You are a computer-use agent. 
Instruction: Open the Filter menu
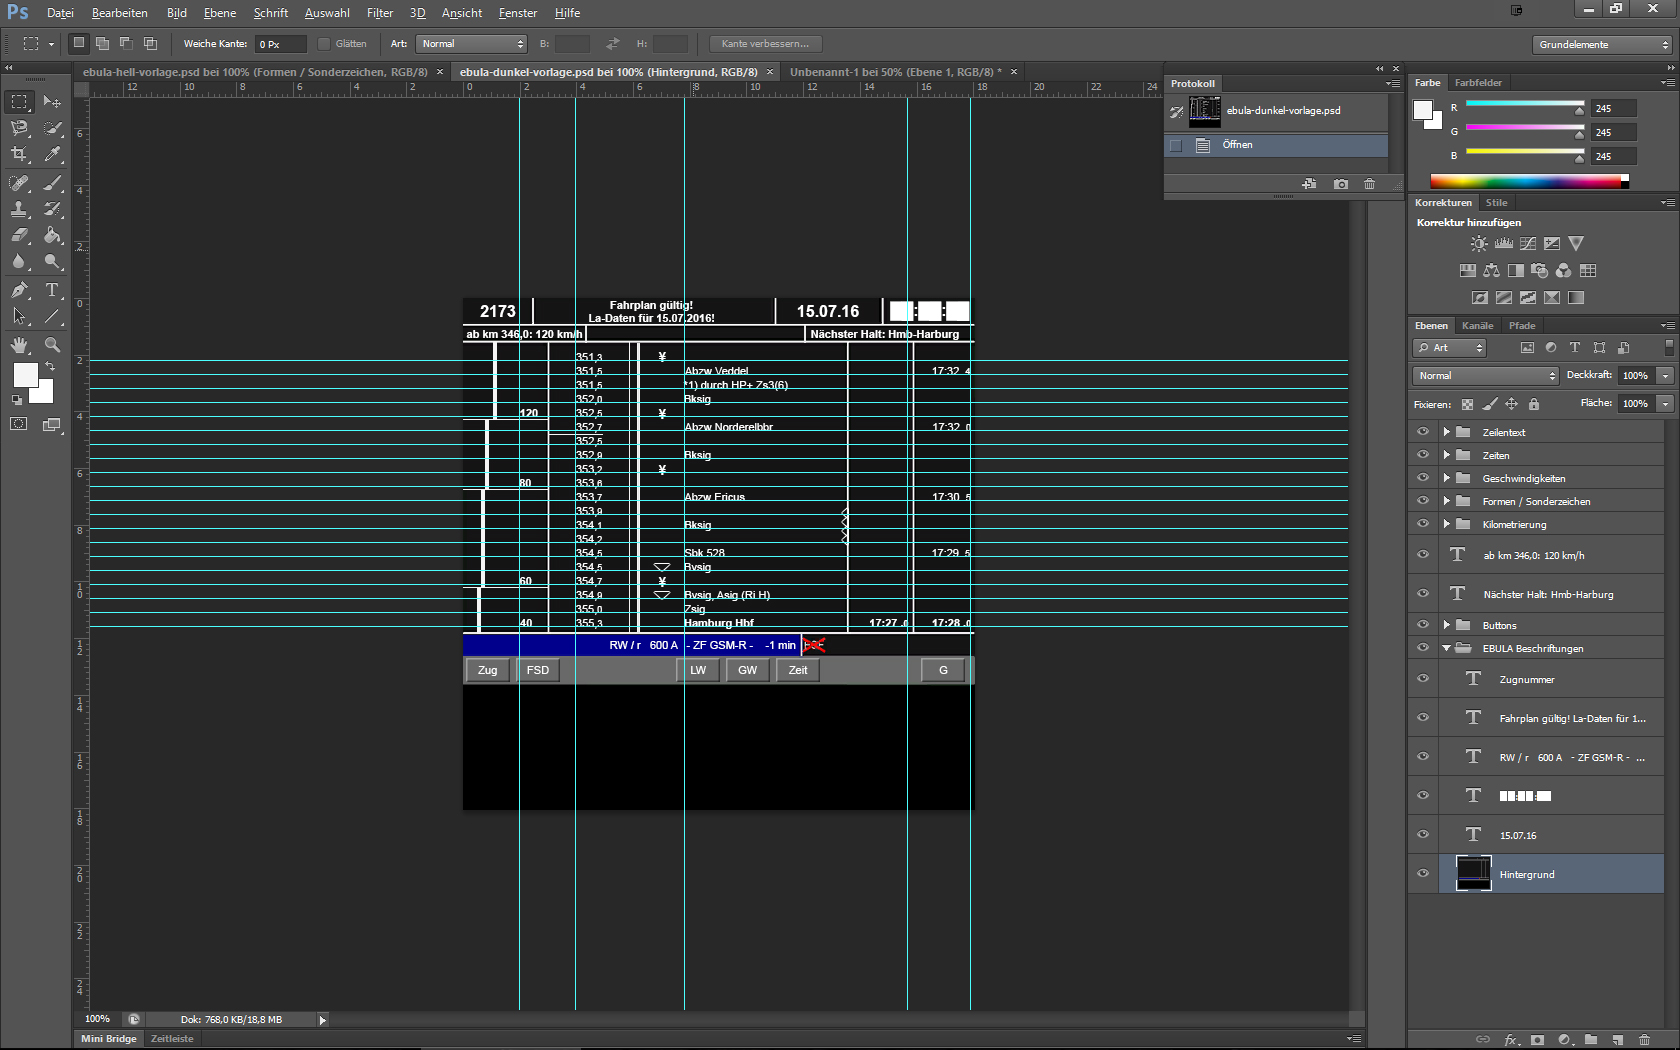click(x=379, y=13)
